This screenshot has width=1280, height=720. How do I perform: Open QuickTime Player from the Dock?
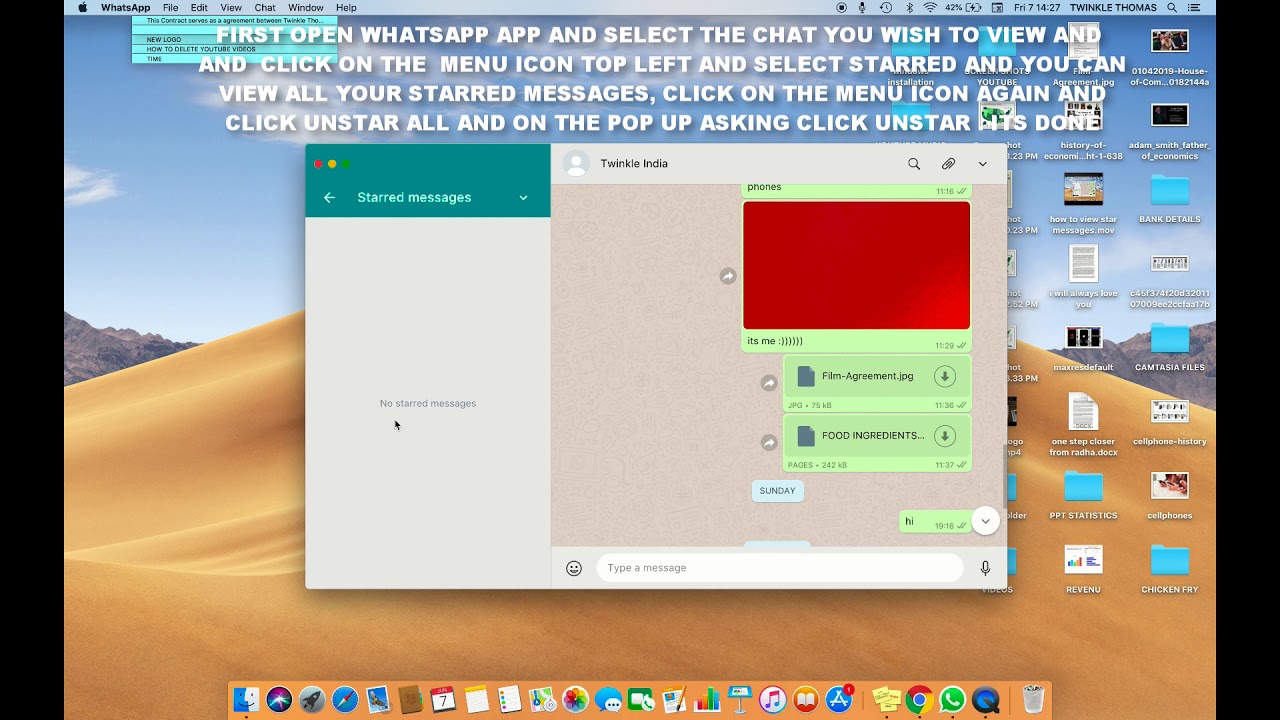(x=986, y=700)
